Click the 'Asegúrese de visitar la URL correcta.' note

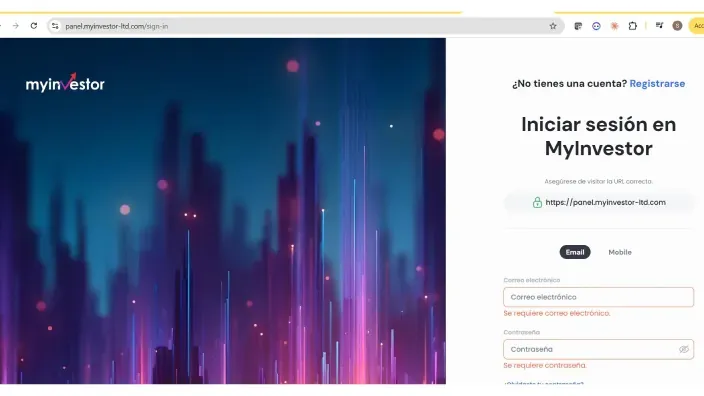point(598,181)
